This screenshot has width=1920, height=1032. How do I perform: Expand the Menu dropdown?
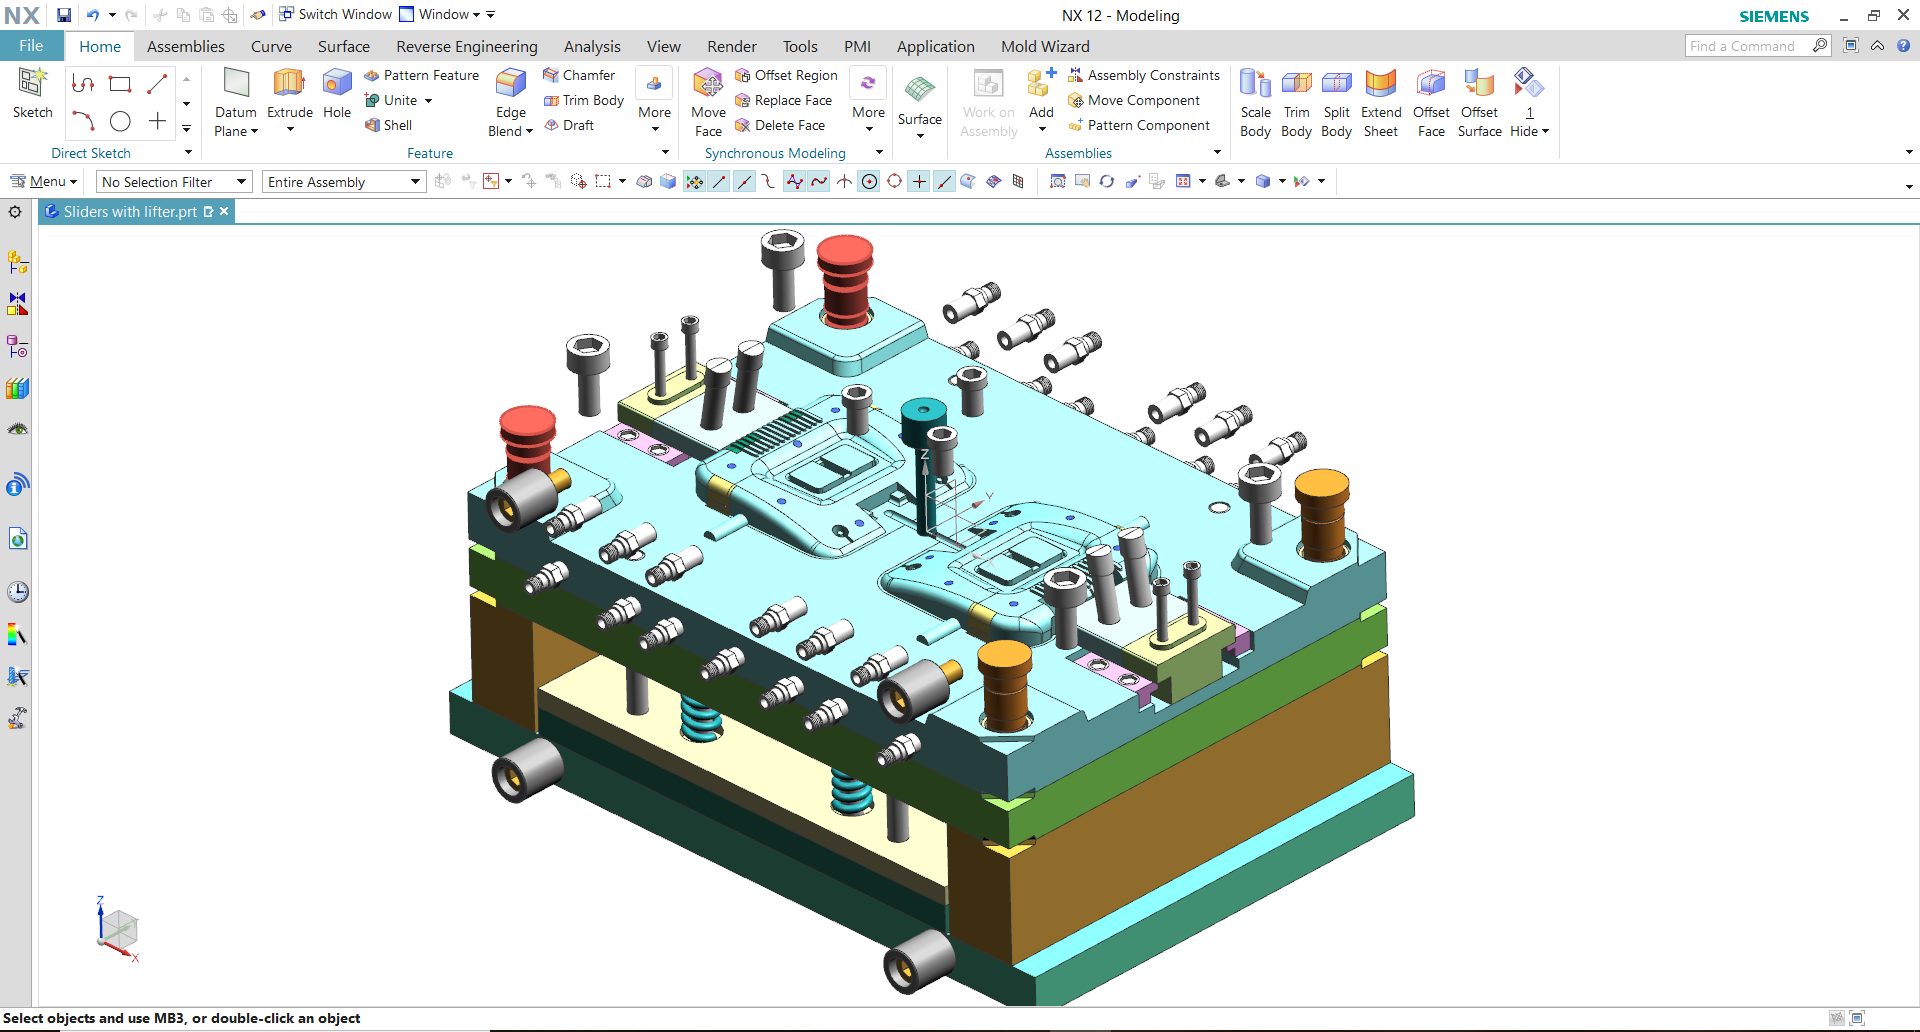pyautogui.click(x=44, y=181)
